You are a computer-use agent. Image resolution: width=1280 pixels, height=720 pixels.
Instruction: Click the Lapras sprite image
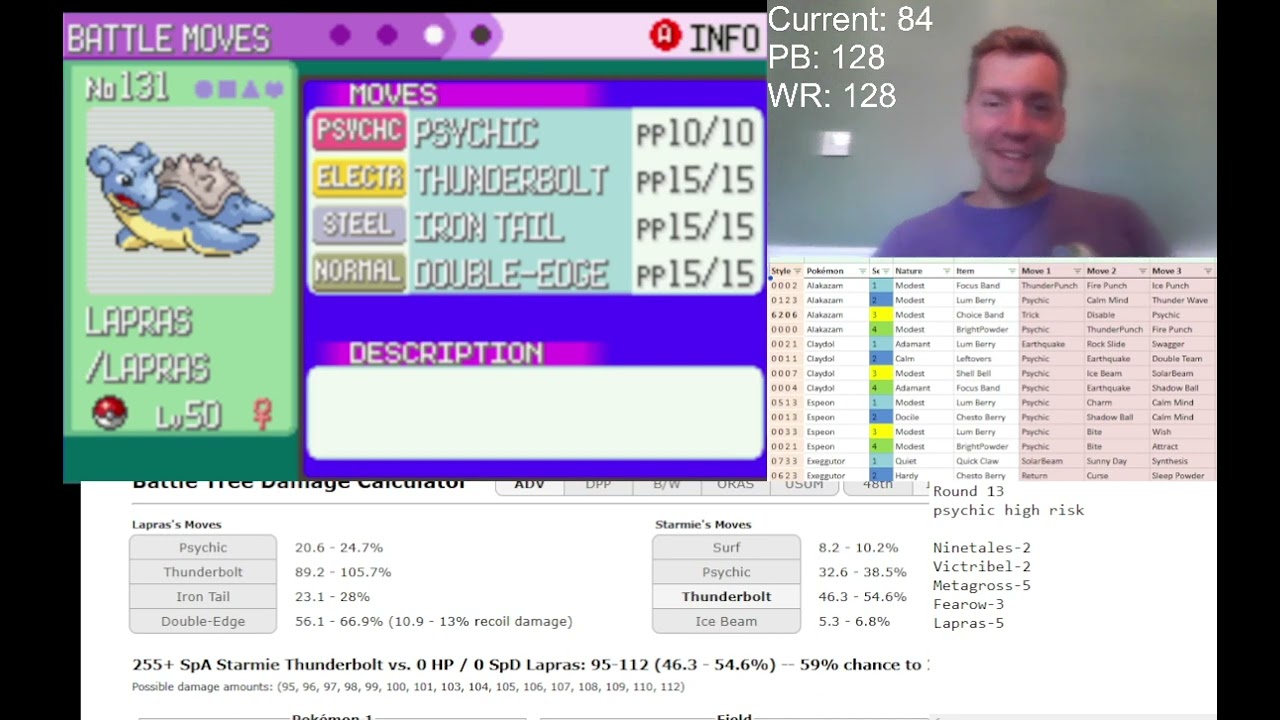(180, 200)
